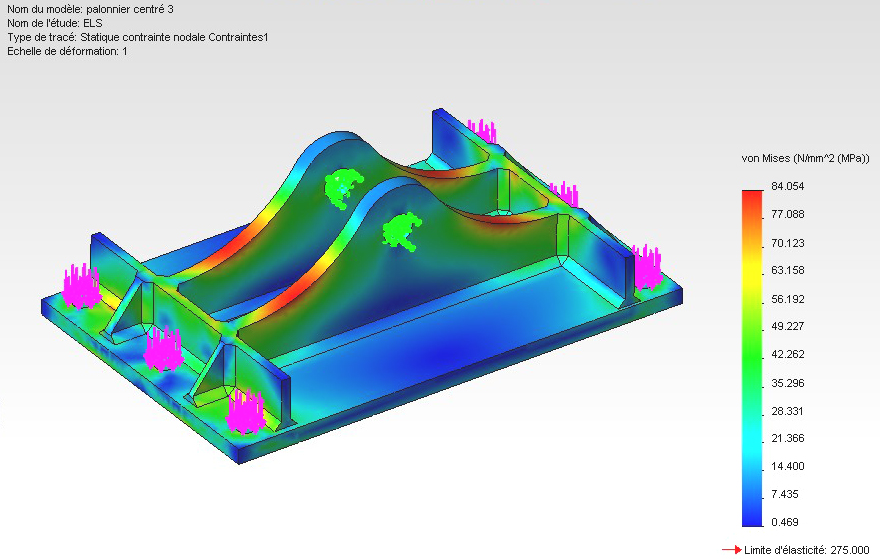Image resolution: width=880 pixels, height=559 pixels.
Task: Select the "Nom de l'étude: ELS" text
Action: click(55, 23)
